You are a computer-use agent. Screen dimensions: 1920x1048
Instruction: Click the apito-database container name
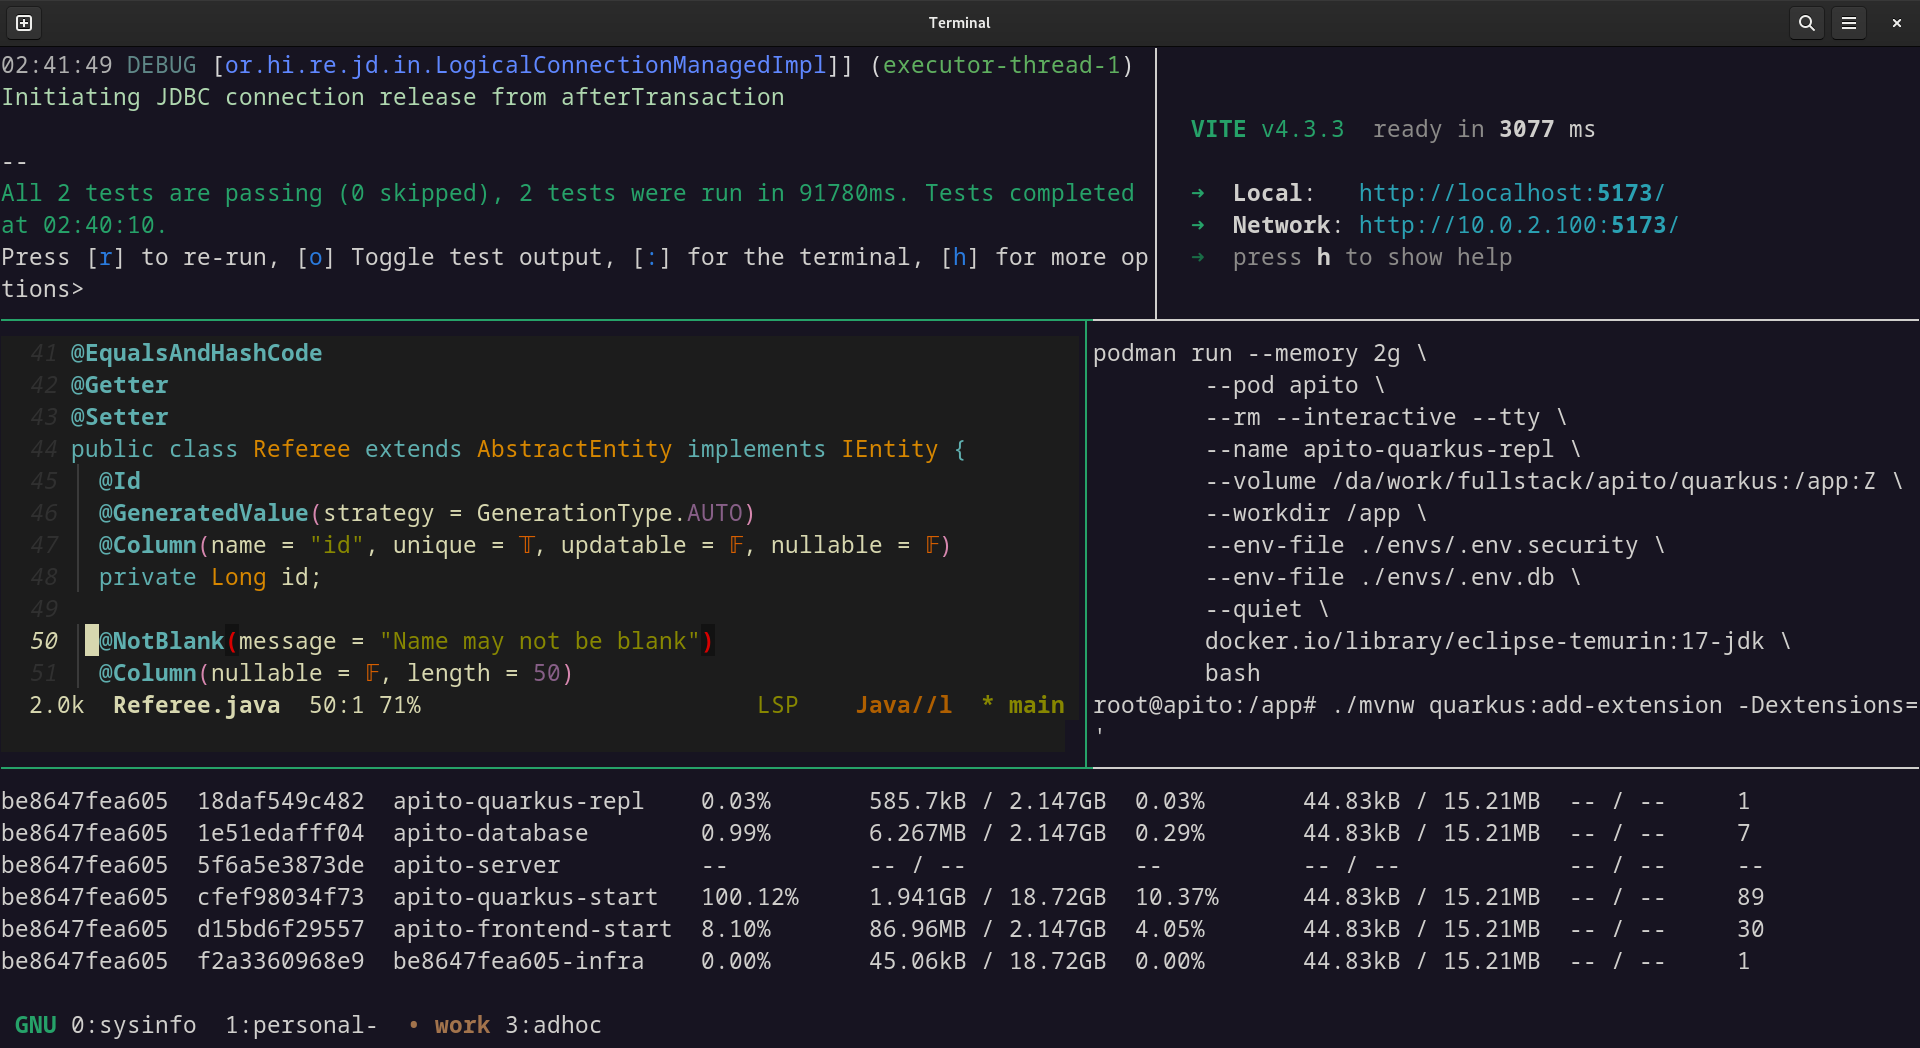[x=490, y=833]
